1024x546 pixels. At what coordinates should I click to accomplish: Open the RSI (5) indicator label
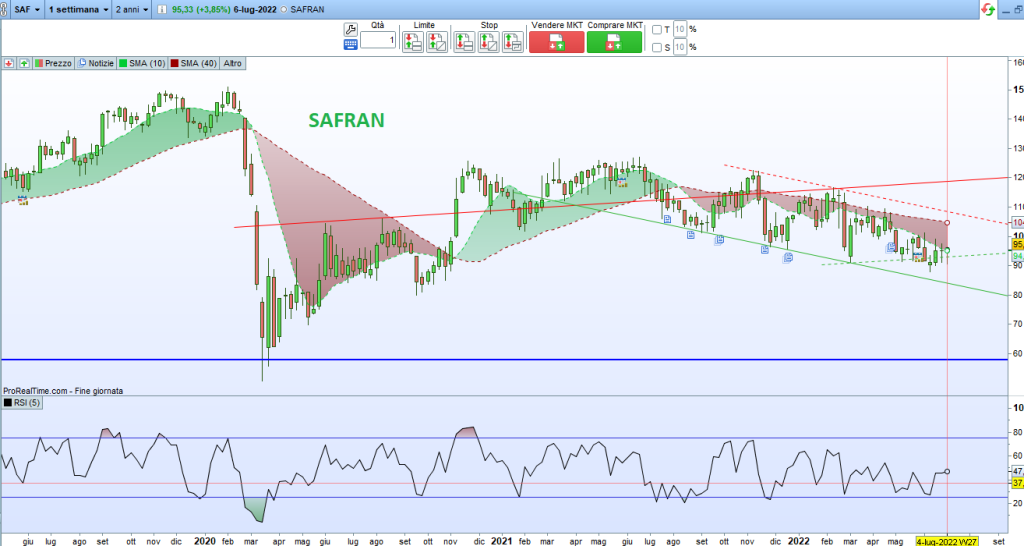coord(22,403)
